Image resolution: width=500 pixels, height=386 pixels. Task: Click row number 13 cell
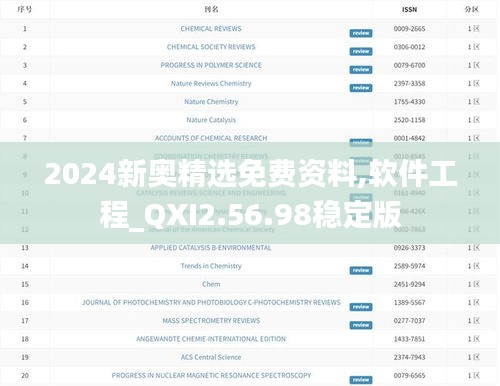[x=25, y=248]
